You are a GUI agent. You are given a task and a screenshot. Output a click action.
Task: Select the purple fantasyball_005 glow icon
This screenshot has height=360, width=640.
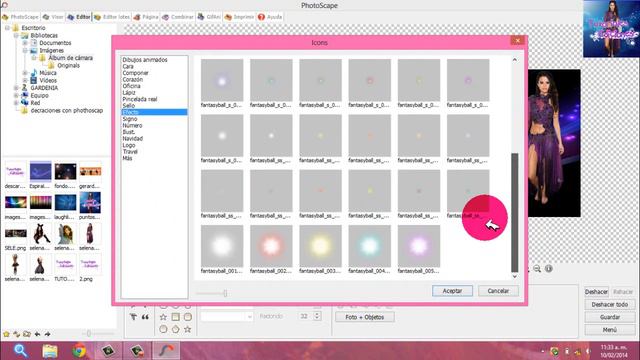[419, 246]
